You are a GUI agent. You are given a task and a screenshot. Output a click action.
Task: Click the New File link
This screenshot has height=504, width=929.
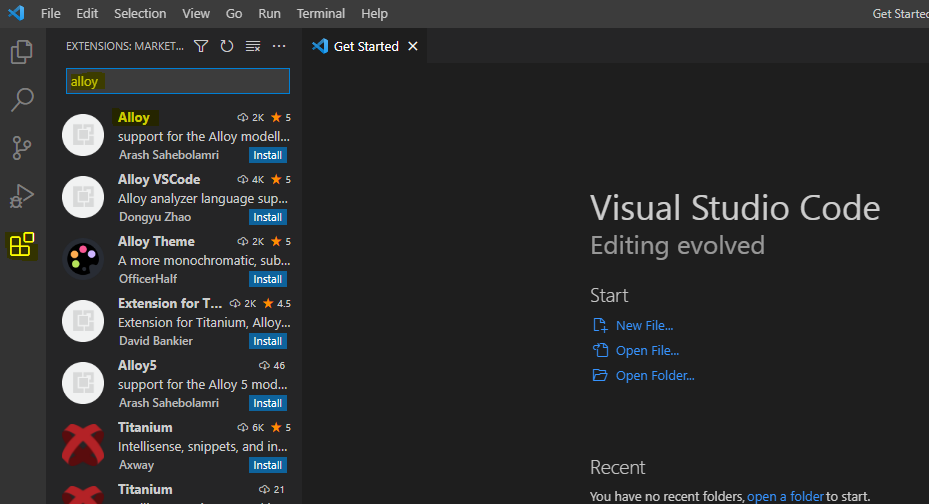point(644,325)
